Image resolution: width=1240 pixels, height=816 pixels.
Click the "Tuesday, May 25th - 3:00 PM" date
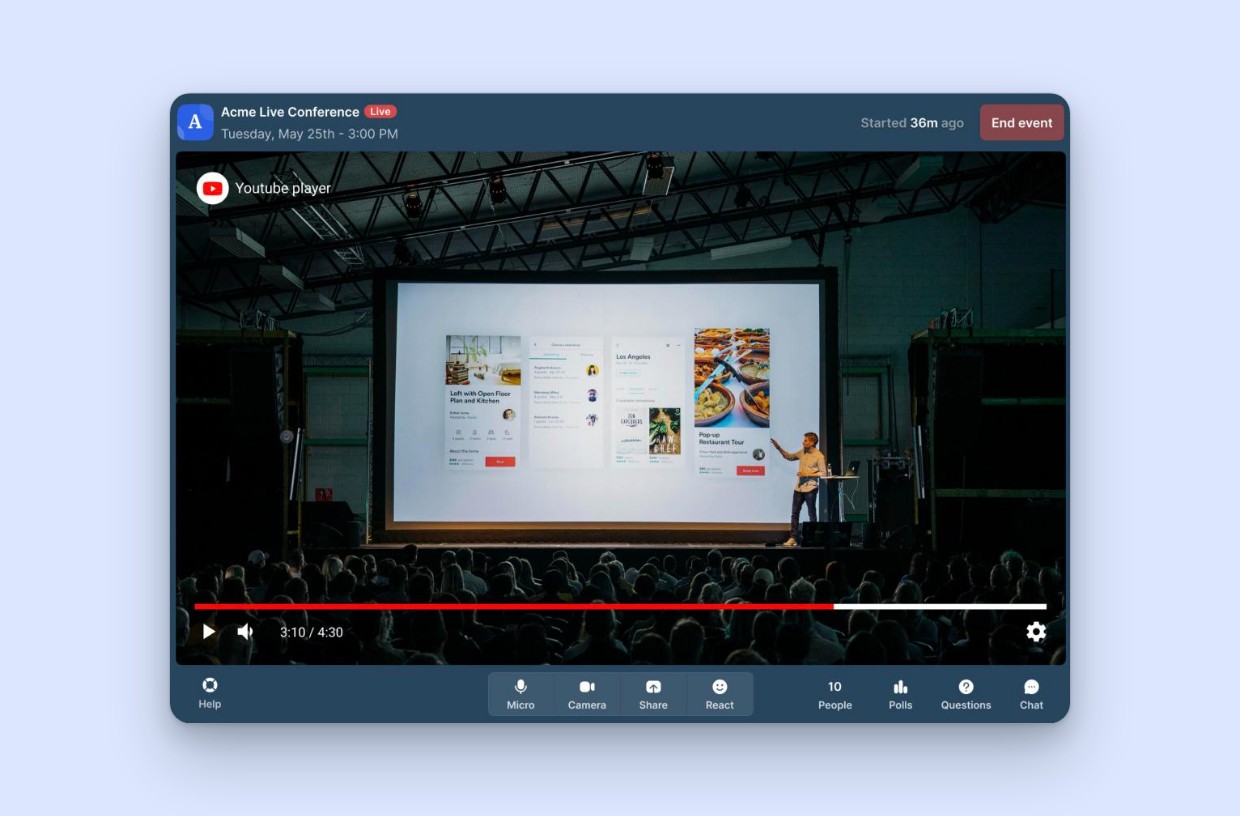click(x=310, y=134)
